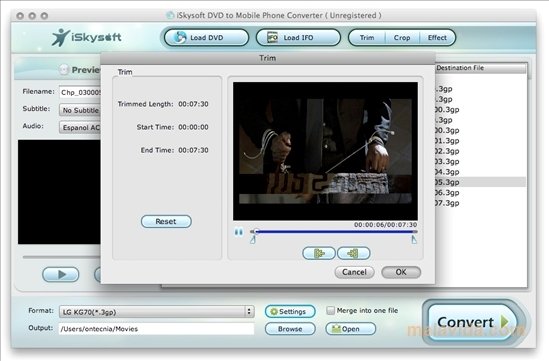Image resolution: width=549 pixels, height=361 pixels.
Task: Select the end trim marker below the timeline
Action: click(414, 239)
